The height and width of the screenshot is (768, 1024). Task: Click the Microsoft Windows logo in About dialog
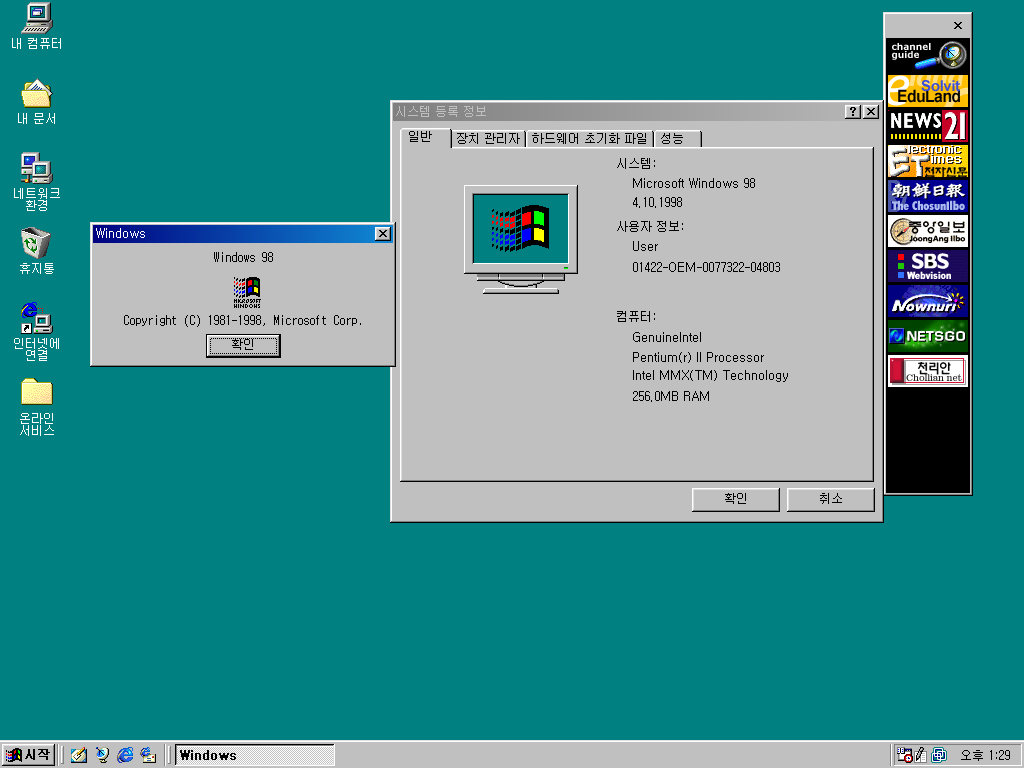coord(247,292)
